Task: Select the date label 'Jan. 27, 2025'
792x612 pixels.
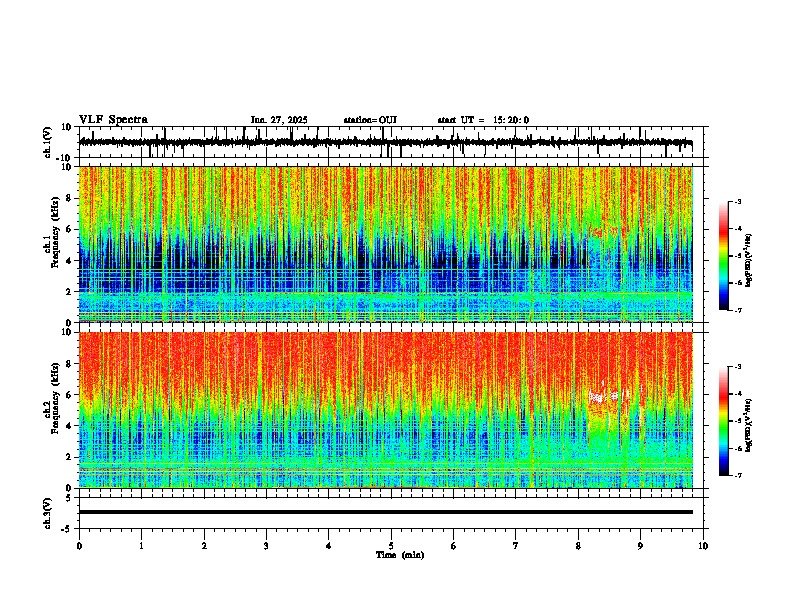Action: tap(279, 120)
